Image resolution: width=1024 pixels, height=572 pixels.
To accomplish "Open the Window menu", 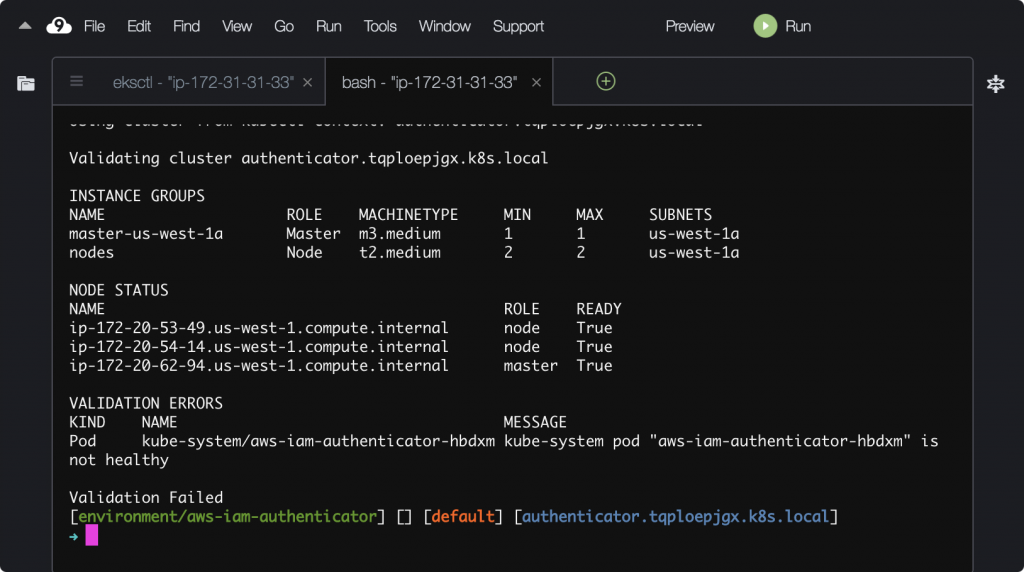I will pyautogui.click(x=444, y=26).
